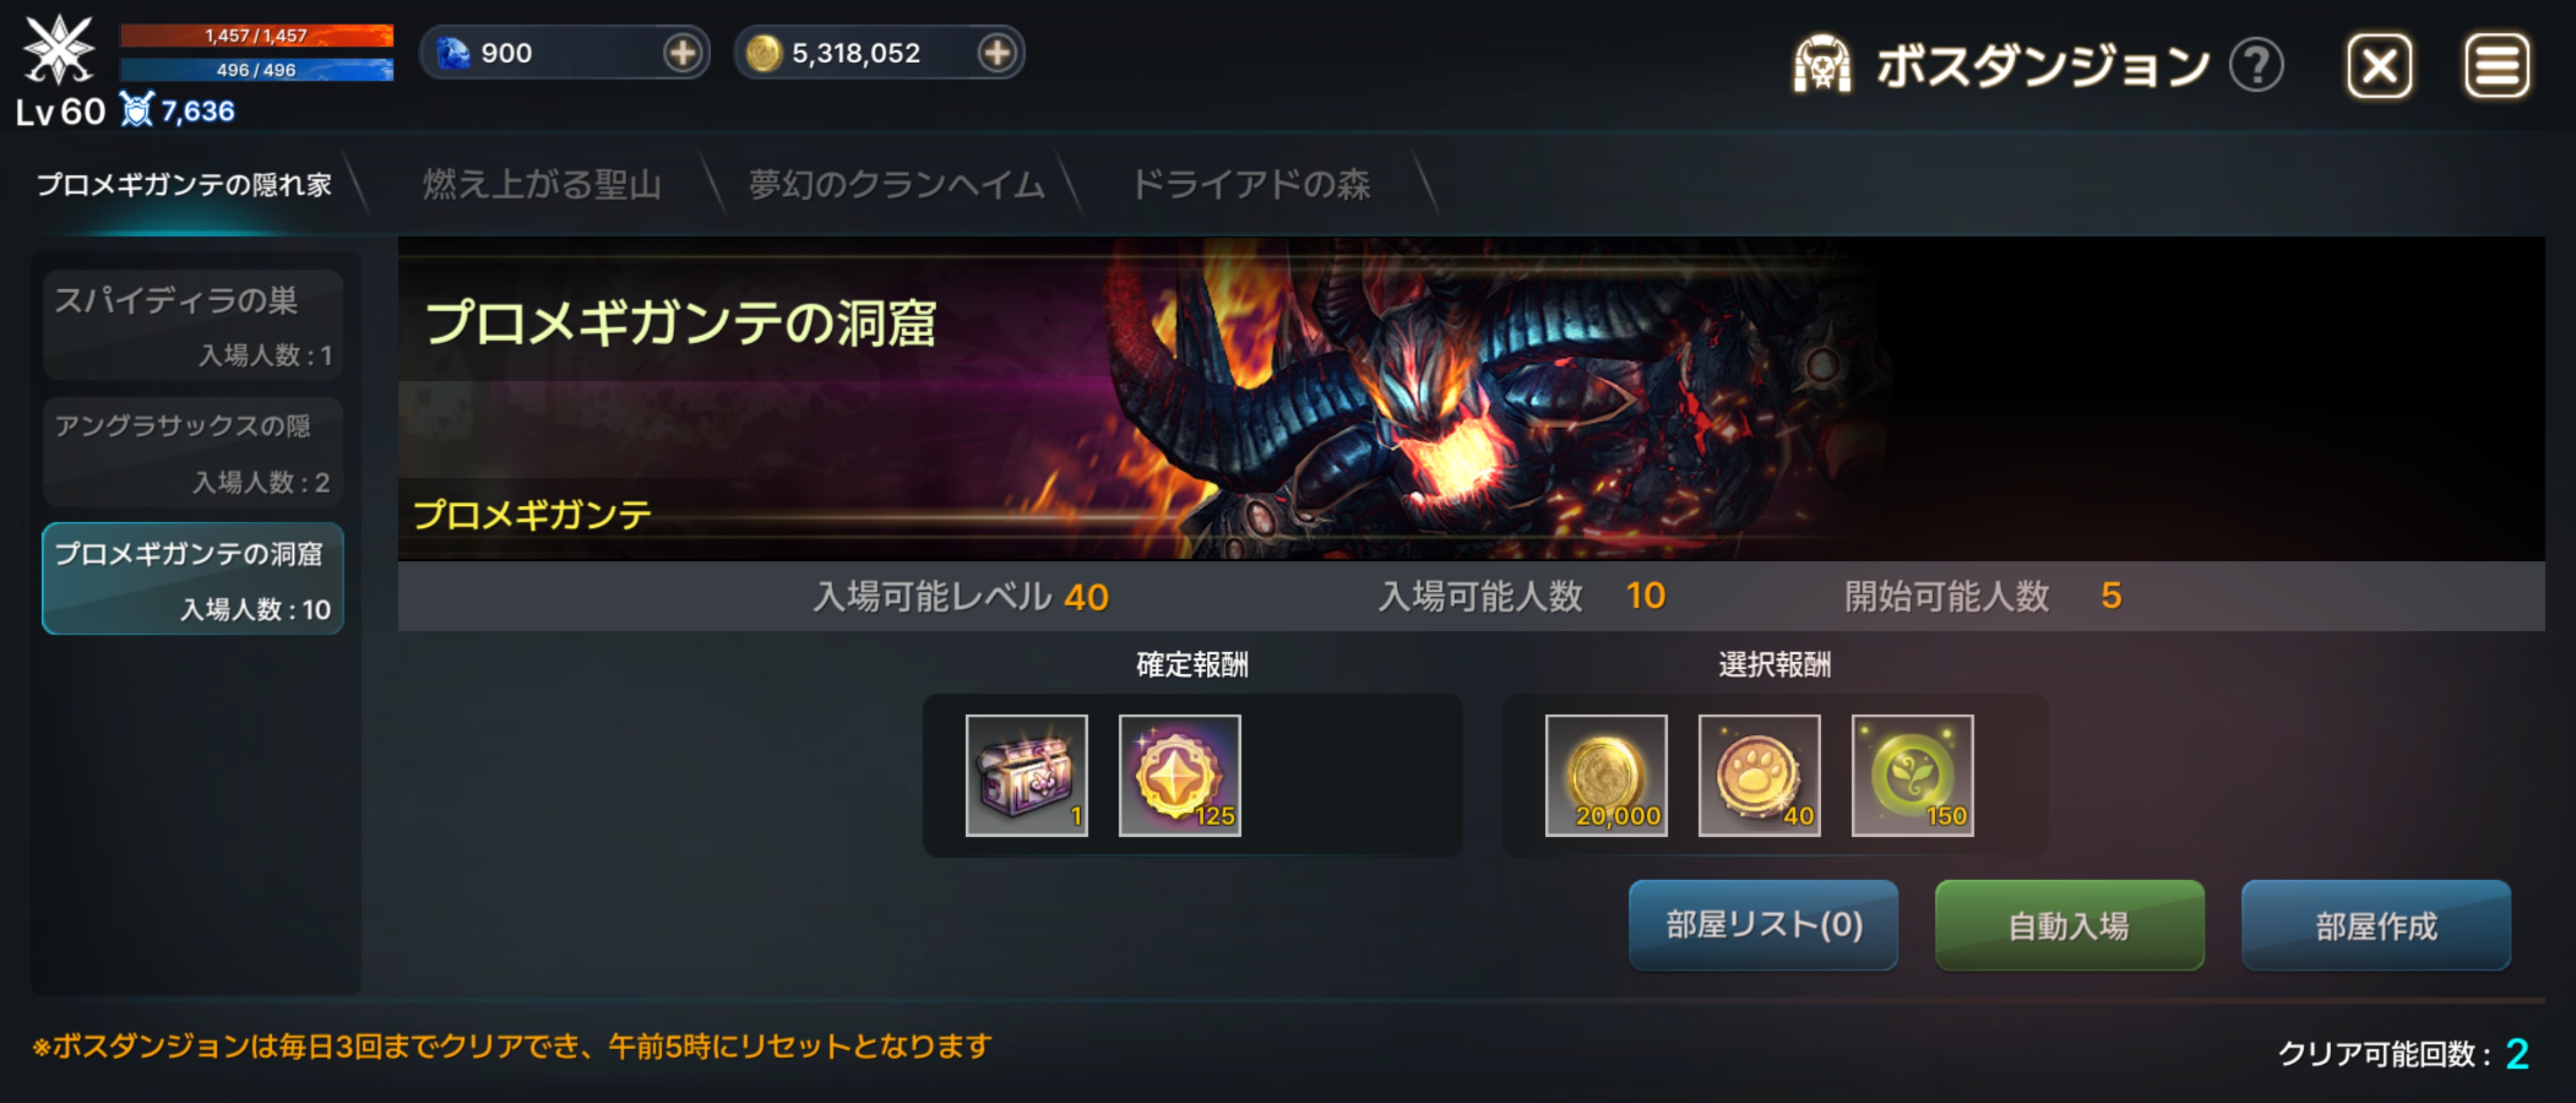Open the ドライアドの森 tab
The height and width of the screenshot is (1103, 2576).
coord(1250,184)
